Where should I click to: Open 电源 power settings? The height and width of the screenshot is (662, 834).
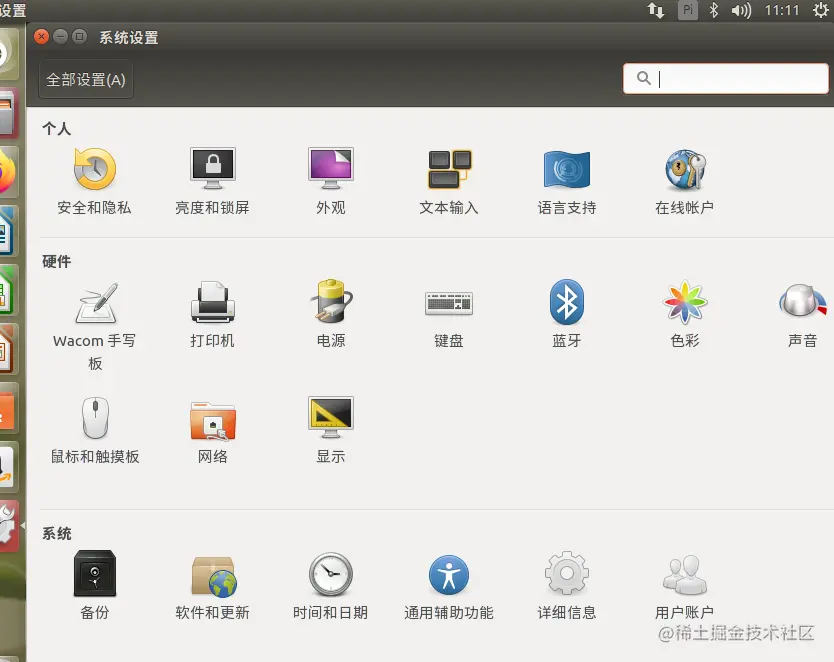tap(330, 314)
